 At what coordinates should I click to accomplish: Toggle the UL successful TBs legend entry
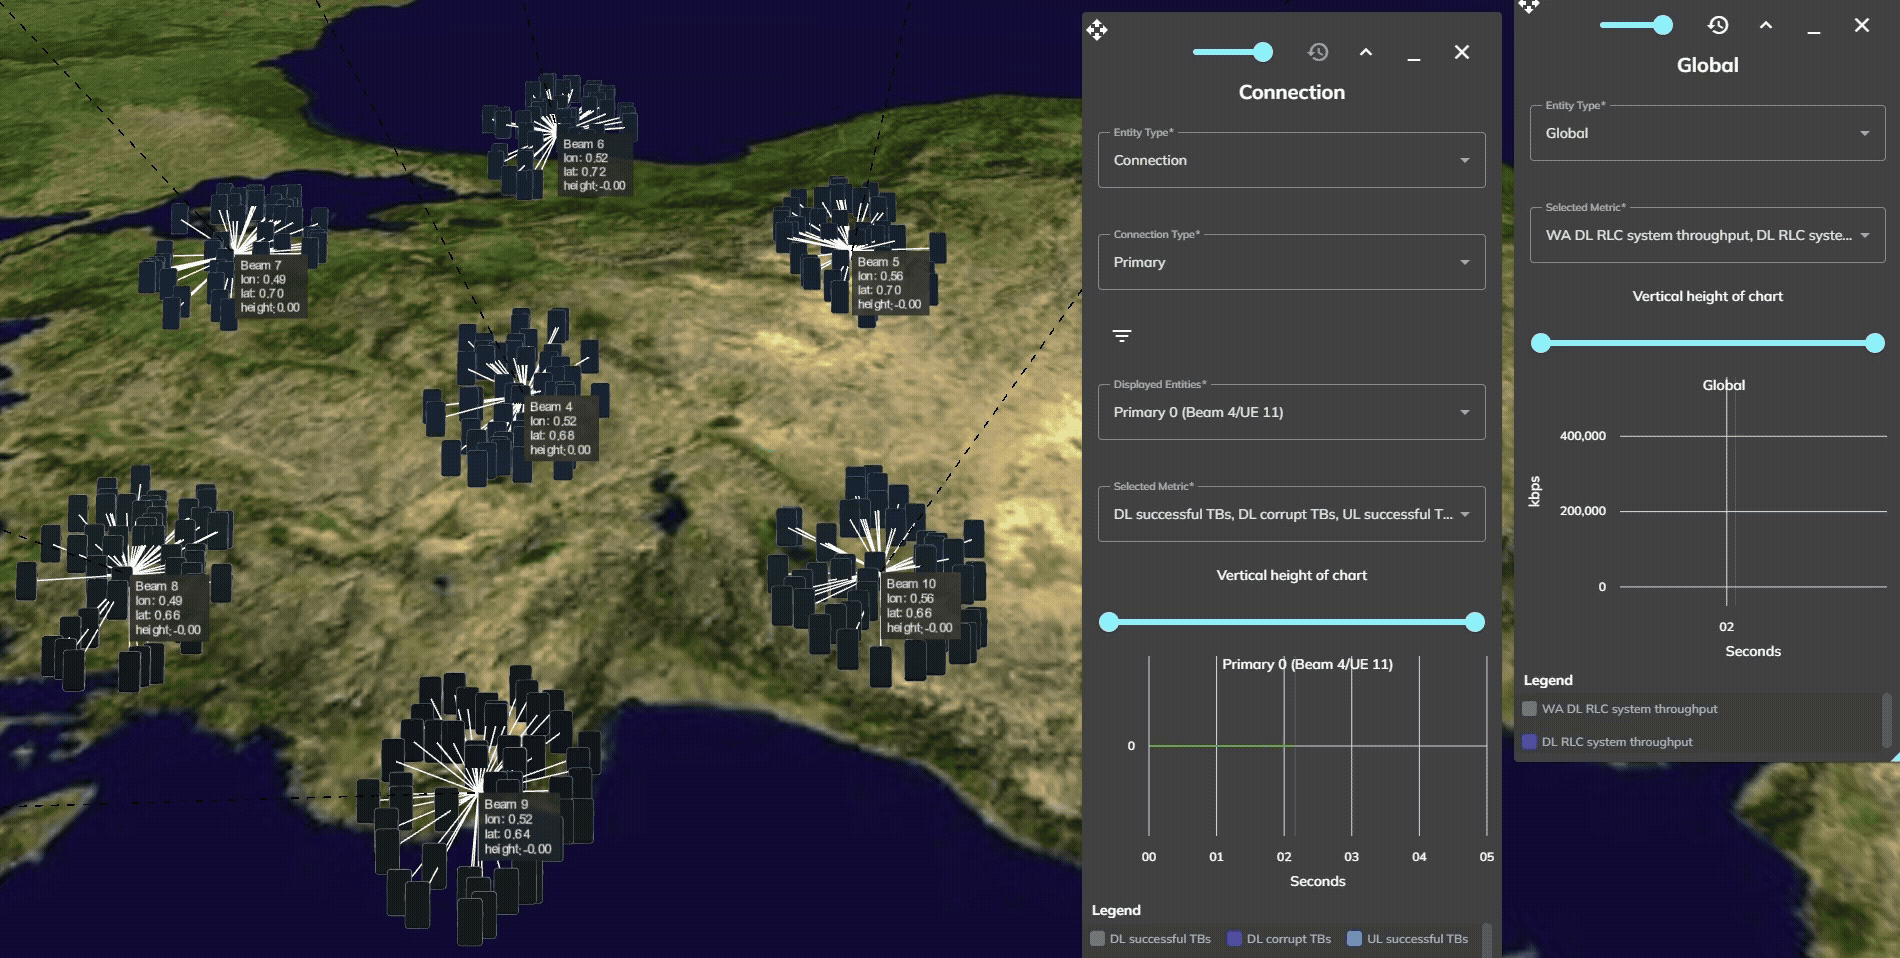1410,938
